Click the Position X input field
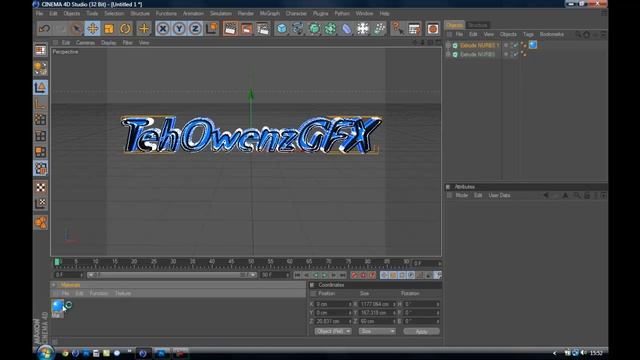 (x=333, y=304)
